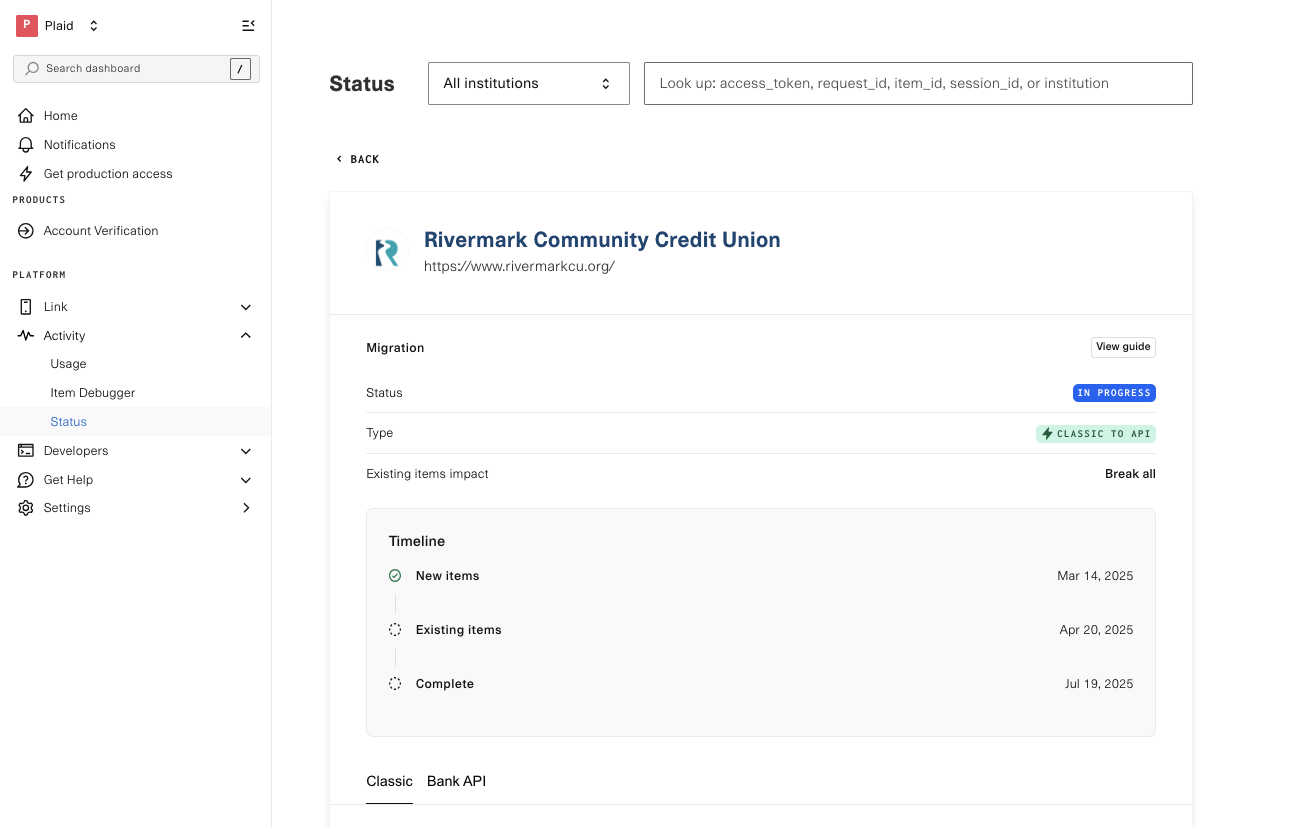The height and width of the screenshot is (827, 1315).
Task: Click the dotted circle Existing items icon
Action: (x=395, y=630)
